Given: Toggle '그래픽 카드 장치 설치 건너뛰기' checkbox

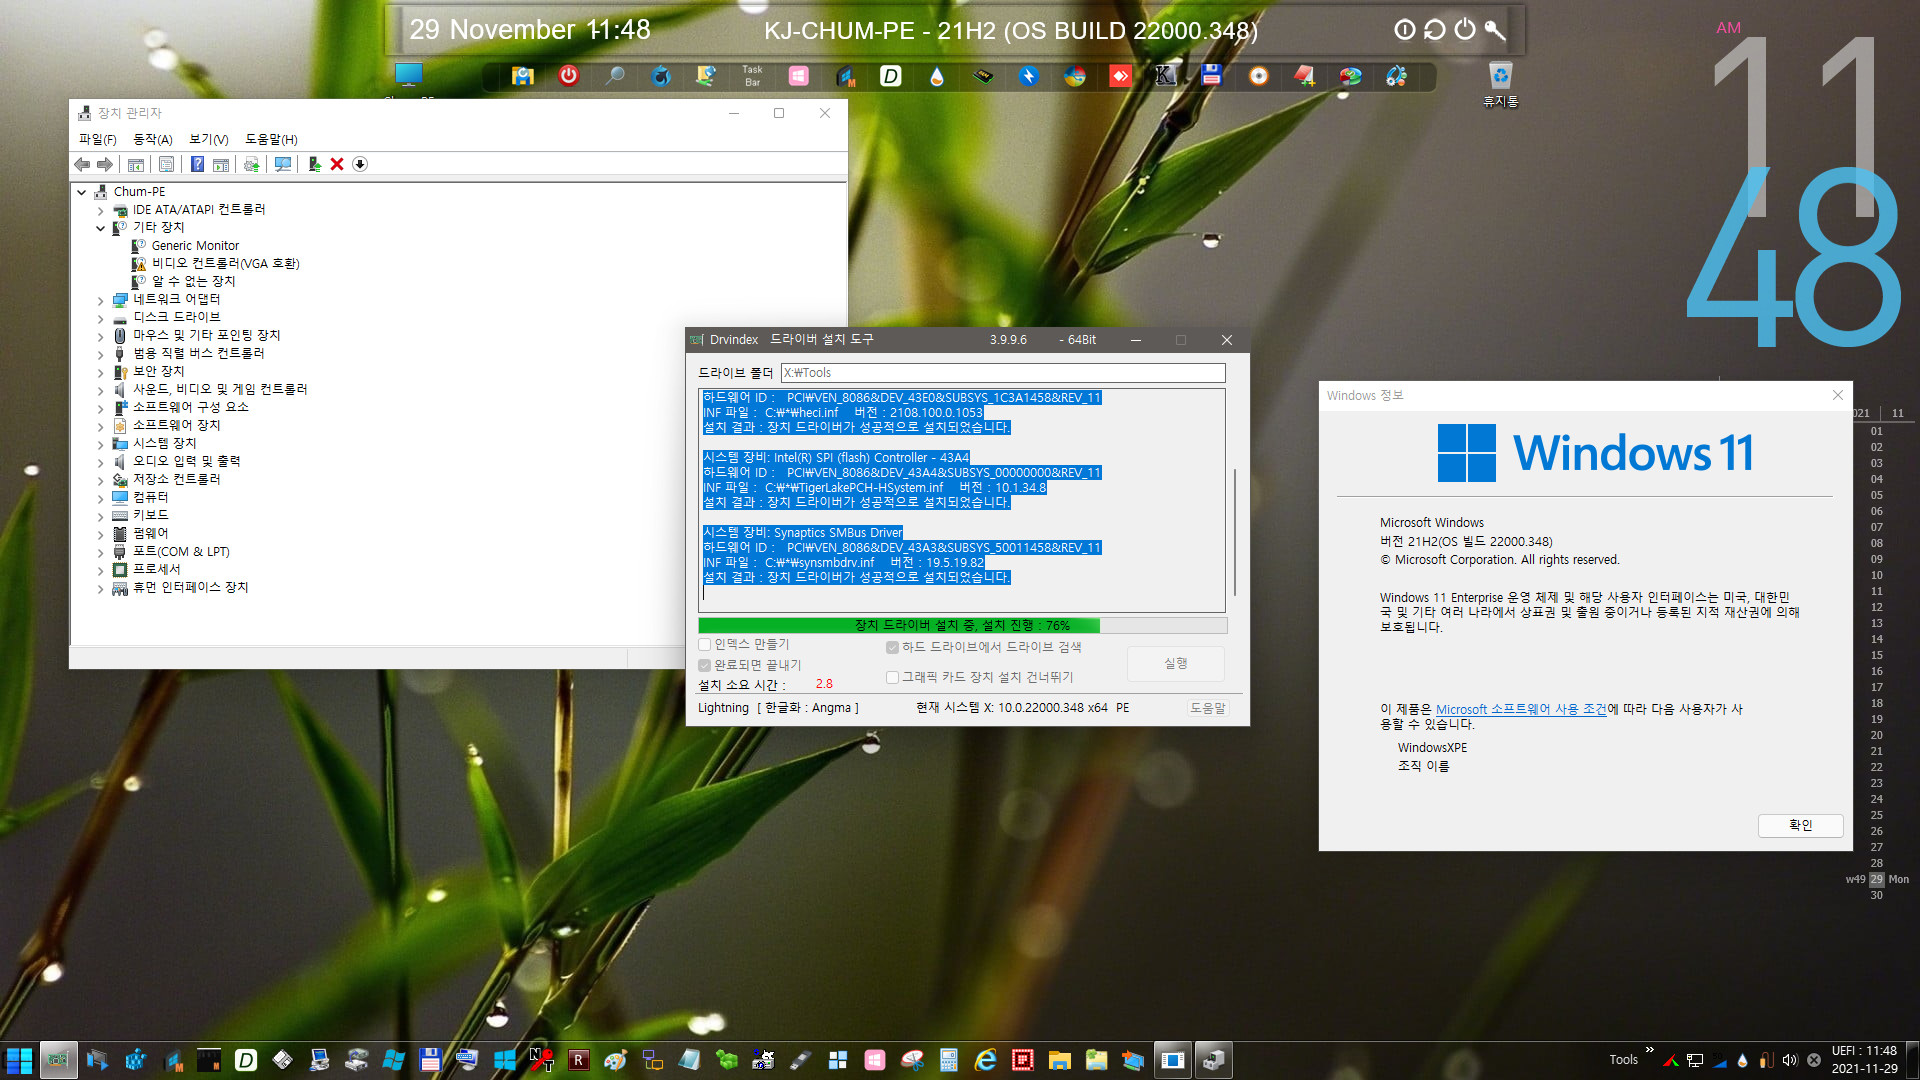Looking at the screenshot, I should pyautogui.click(x=892, y=677).
